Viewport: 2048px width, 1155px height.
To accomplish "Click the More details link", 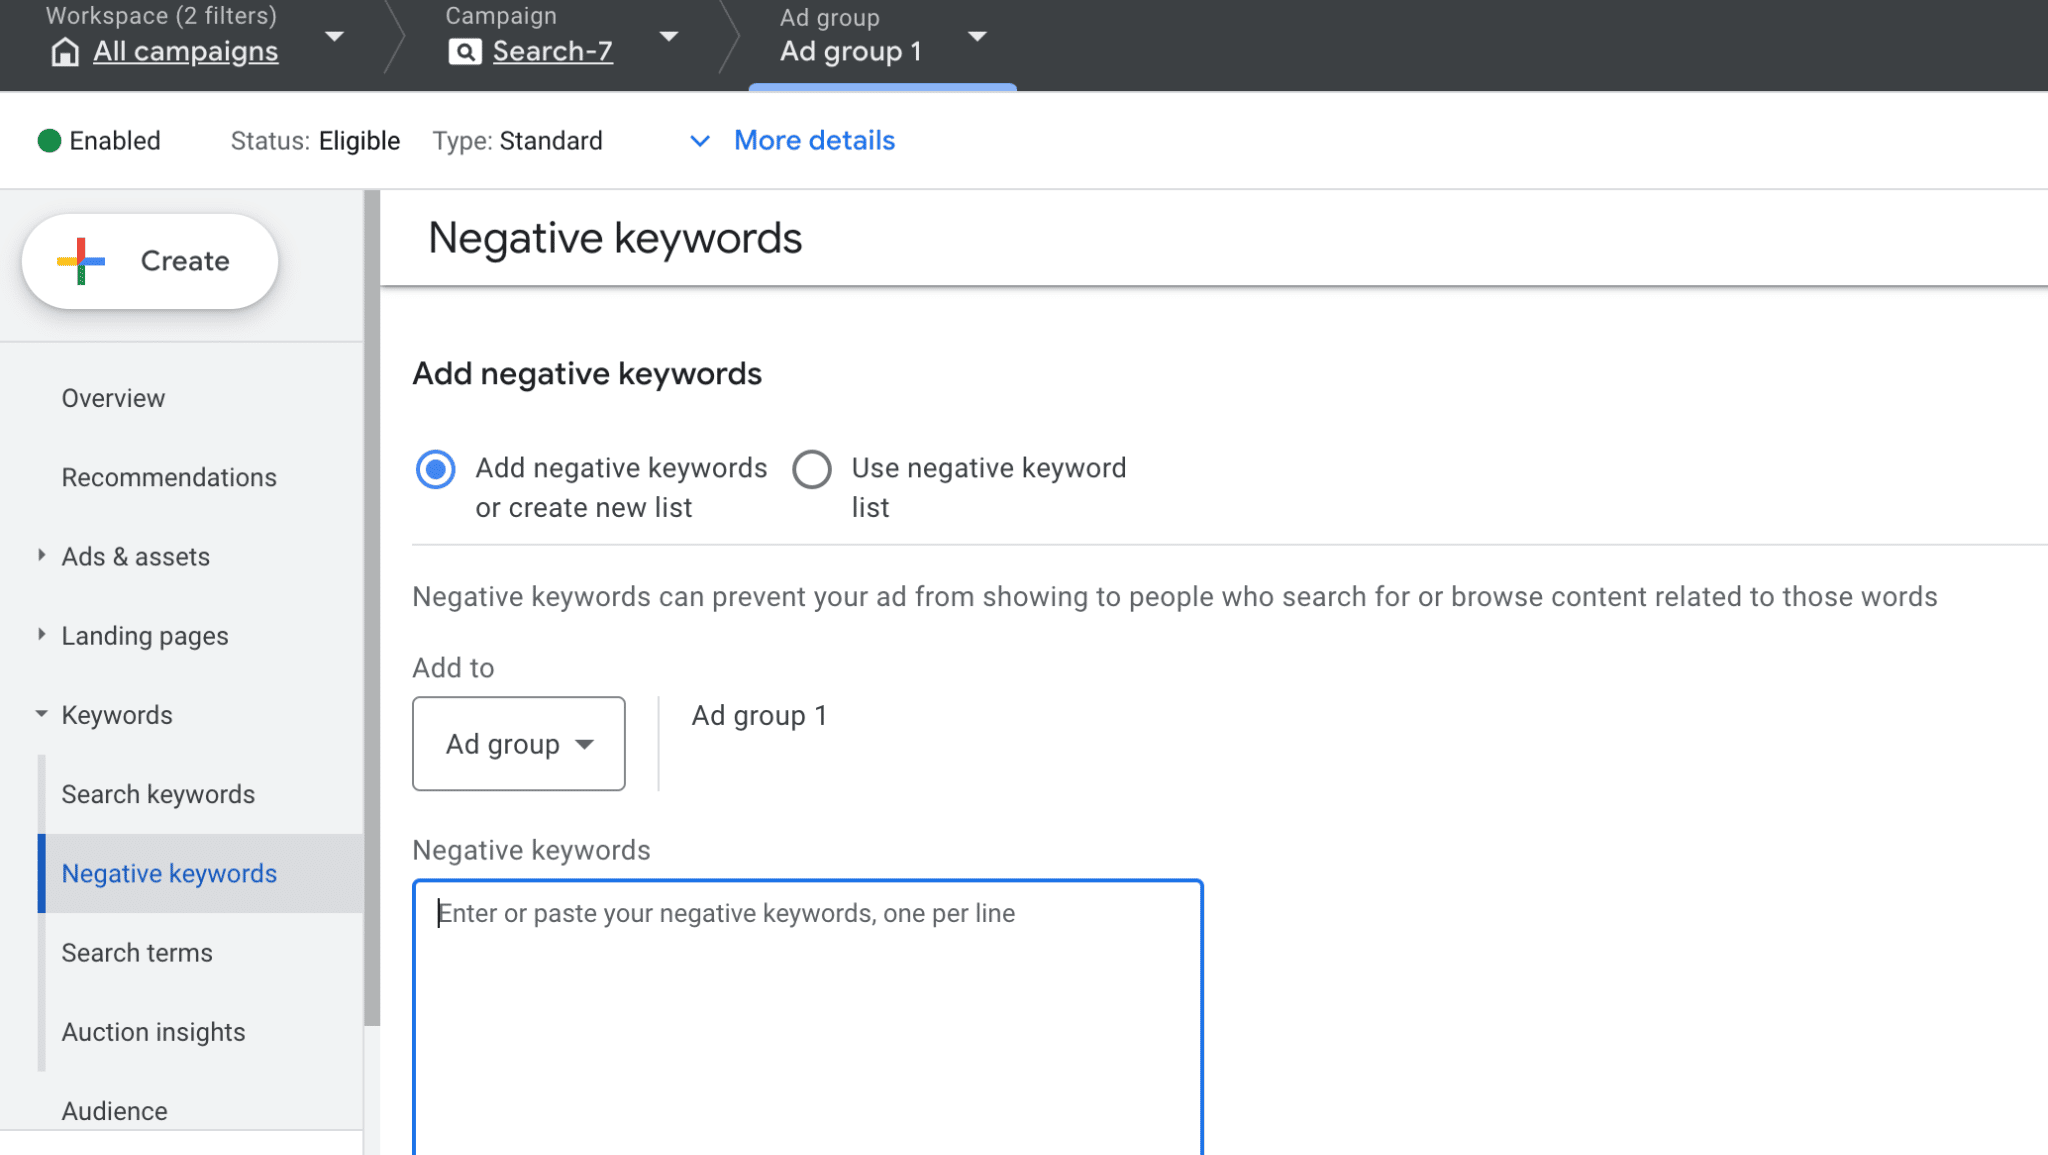I will coord(814,141).
